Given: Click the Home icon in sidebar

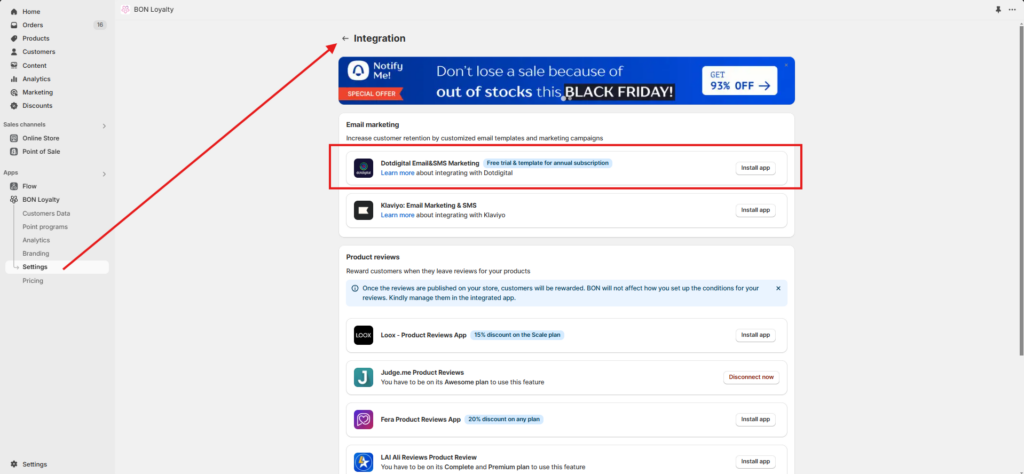Looking at the screenshot, I should (x=14, y=12).
